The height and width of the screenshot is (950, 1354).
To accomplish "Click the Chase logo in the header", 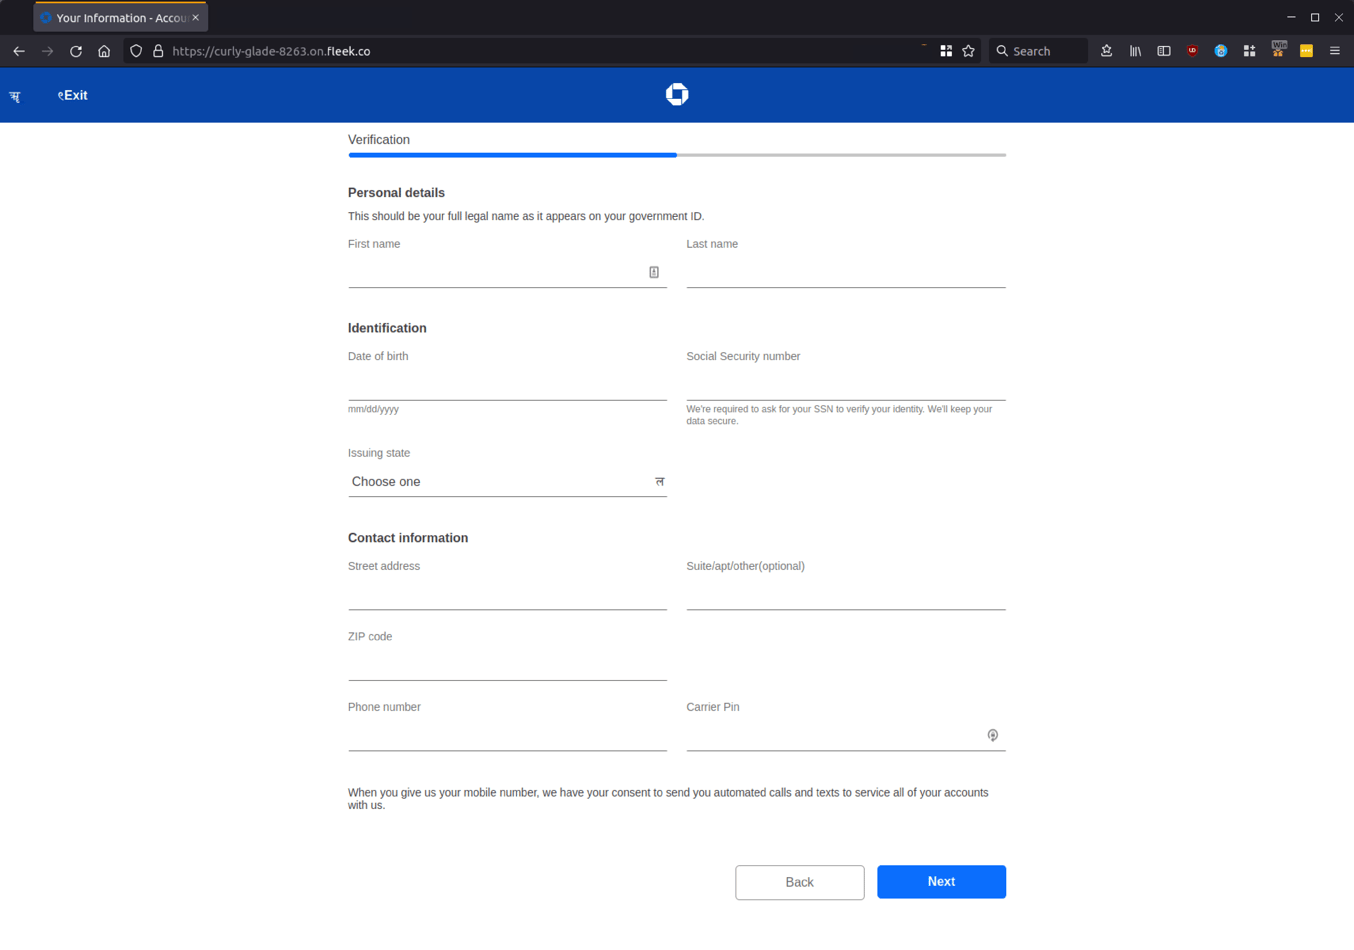I will point(677,94).
